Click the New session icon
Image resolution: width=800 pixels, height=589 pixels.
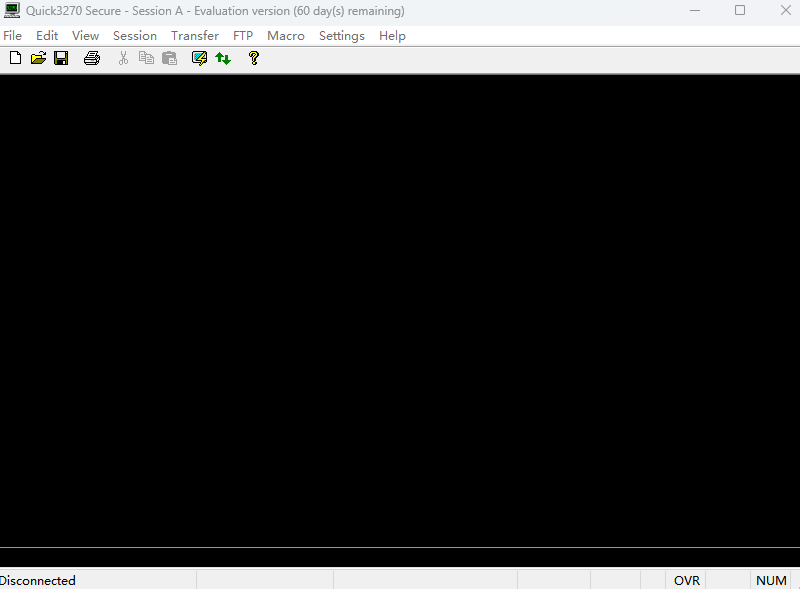15,58
